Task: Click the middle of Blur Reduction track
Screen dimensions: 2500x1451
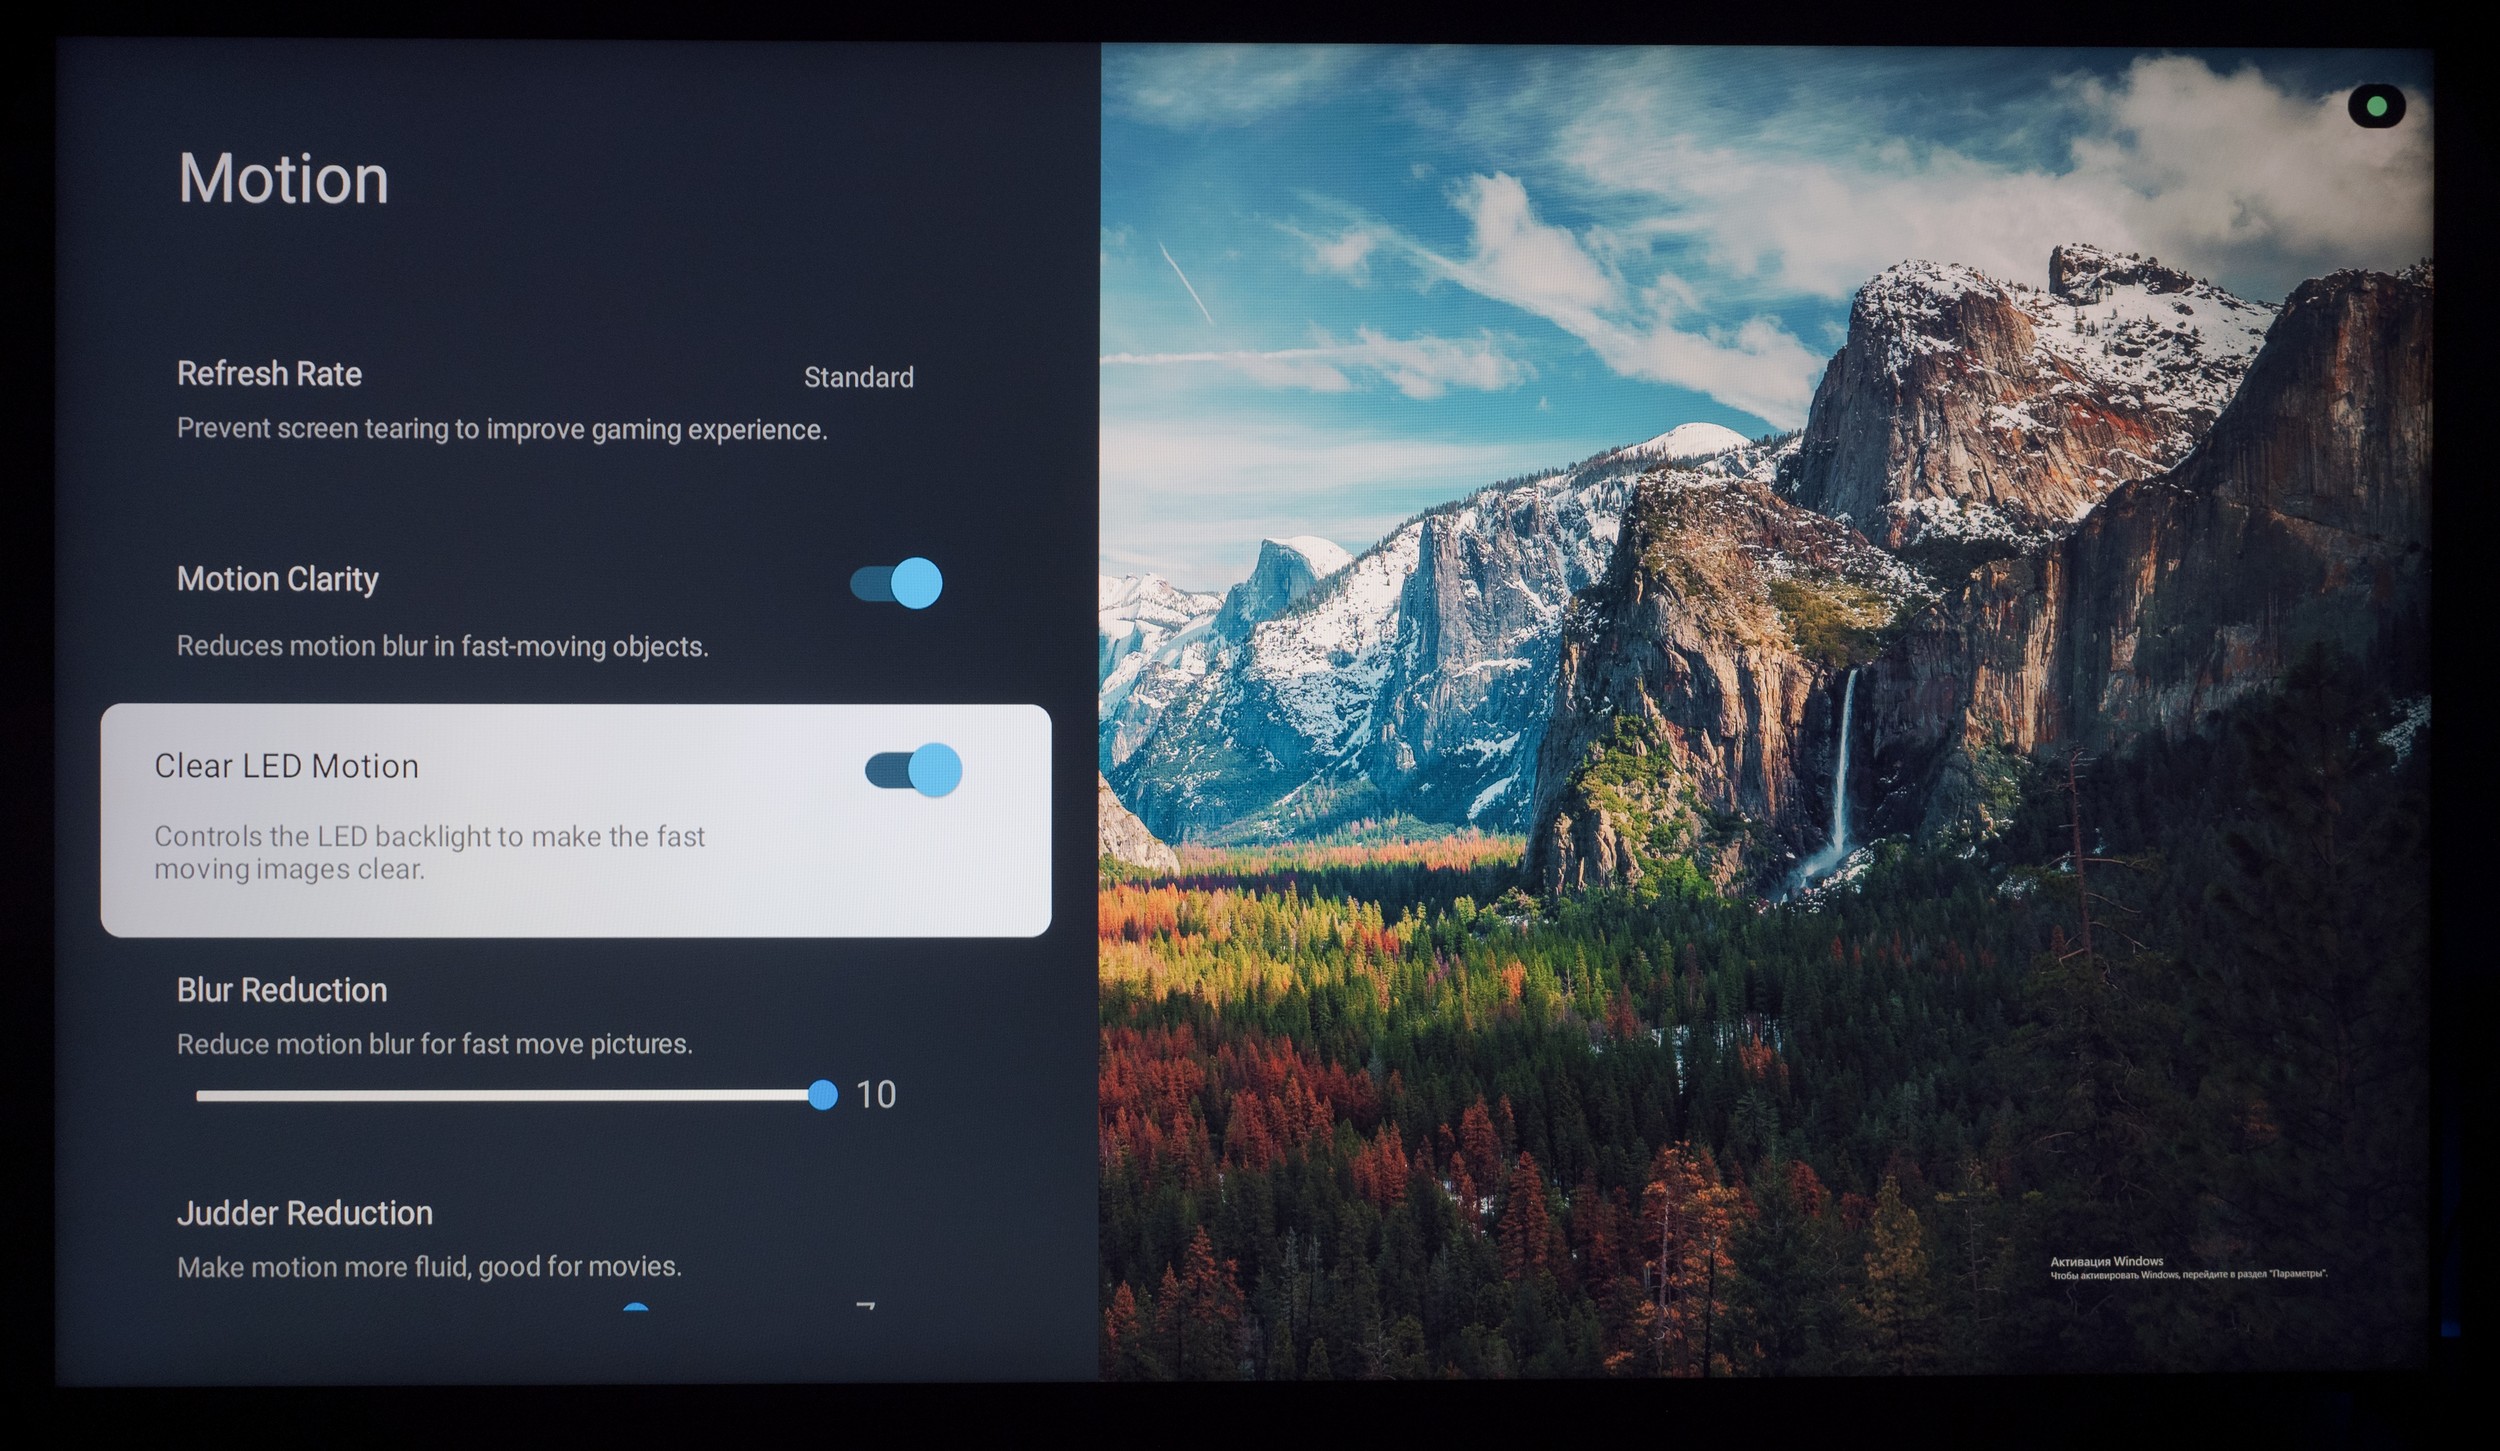Action: click(x=508, y=1095)
